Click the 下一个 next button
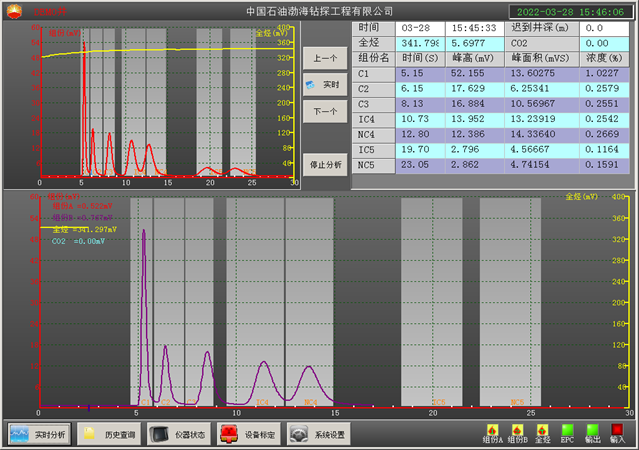This screenshot has height=450, width=639. (x=325, y=111)
